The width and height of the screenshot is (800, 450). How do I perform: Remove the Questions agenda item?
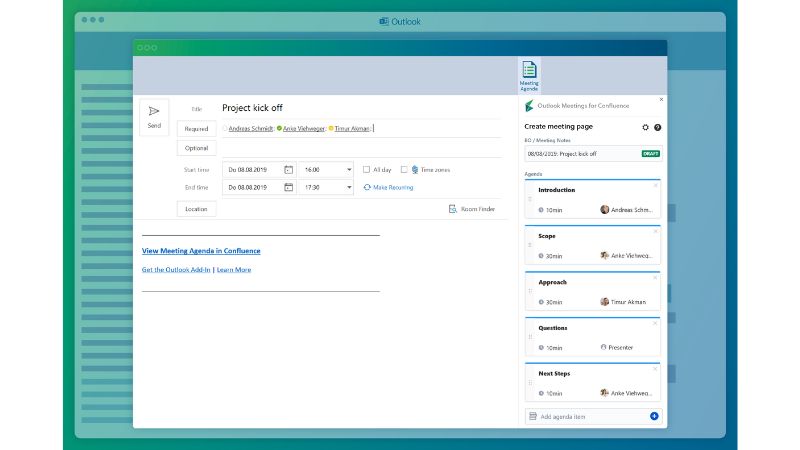[656, 323]
